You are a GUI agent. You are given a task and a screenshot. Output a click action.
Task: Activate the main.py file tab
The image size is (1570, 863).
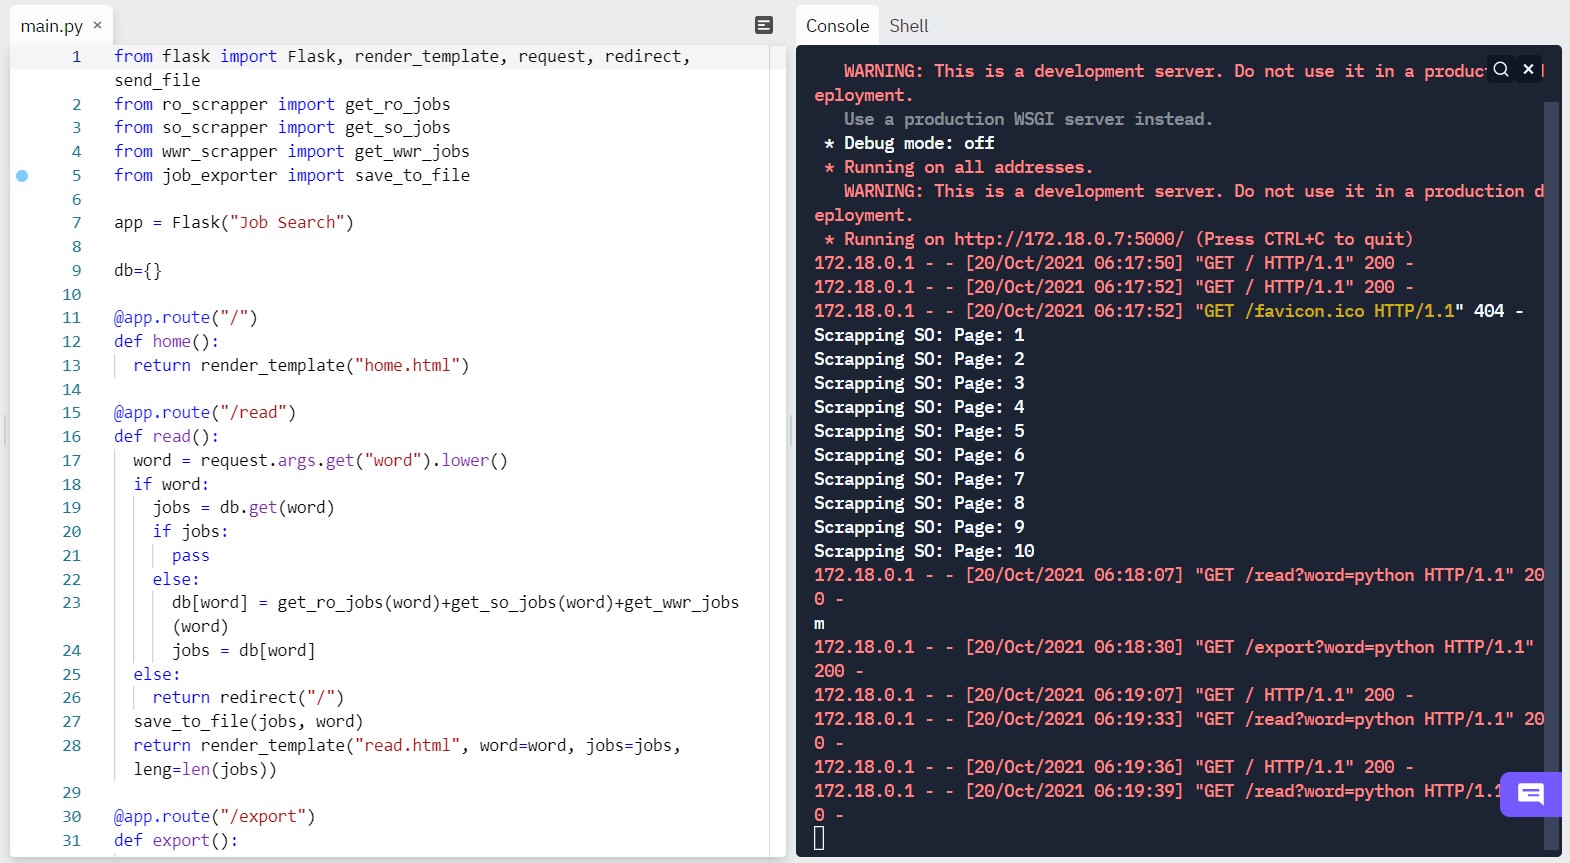51,26
